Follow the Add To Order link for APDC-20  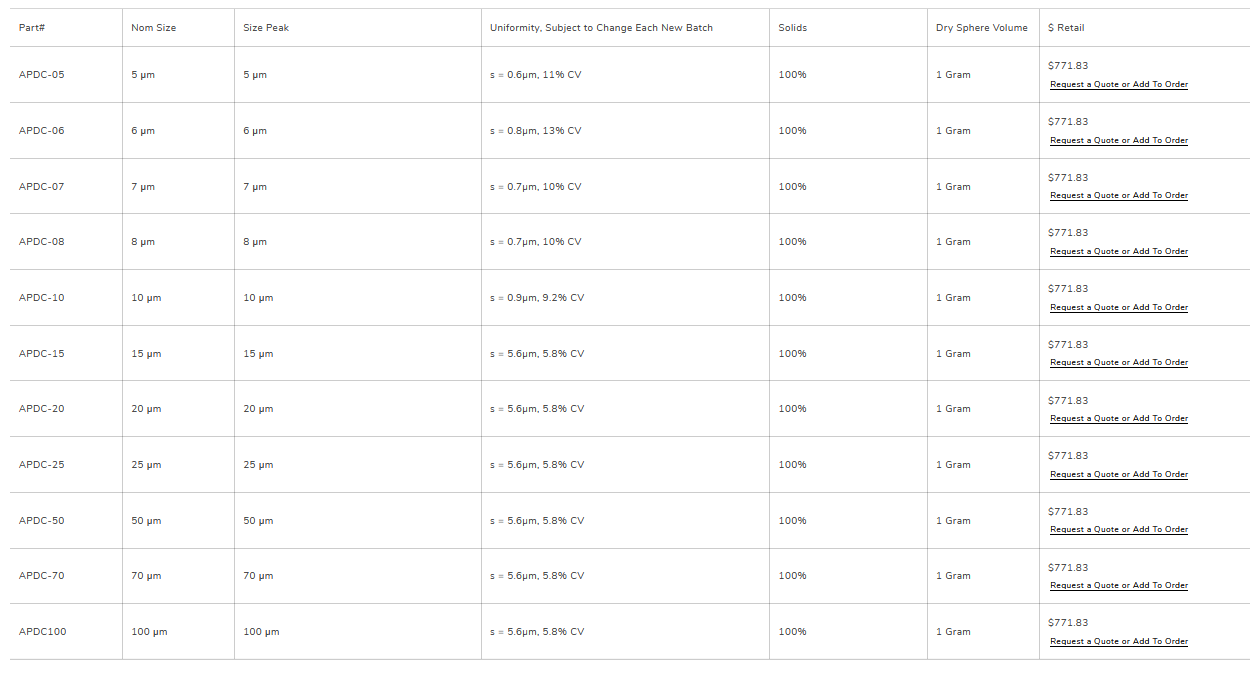pyautogui.click(x=1118, y=419)
